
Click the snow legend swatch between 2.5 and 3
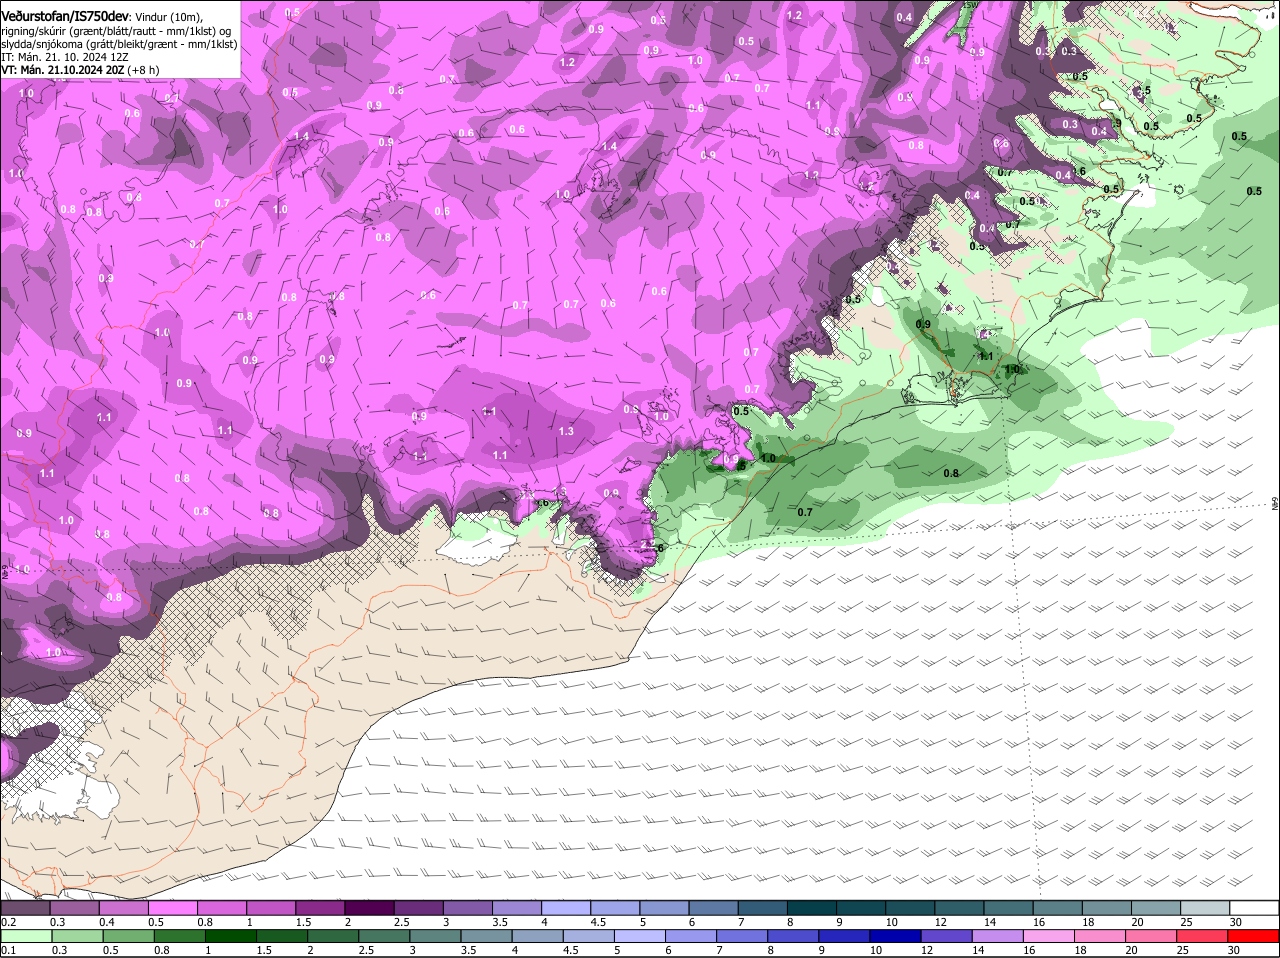coord(418,908)
